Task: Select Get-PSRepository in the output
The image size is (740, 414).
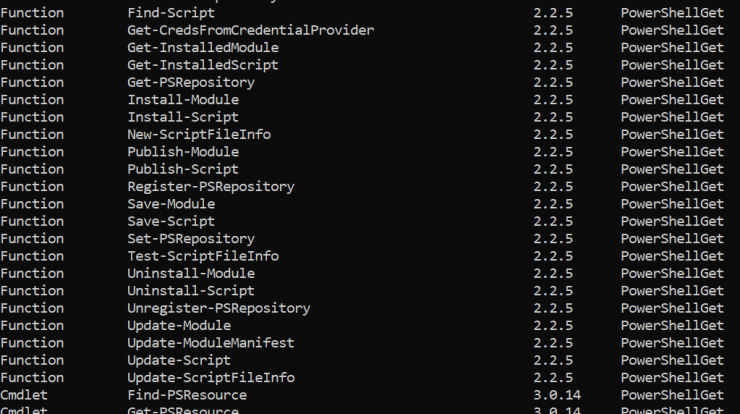Action: tap(191, 83)
